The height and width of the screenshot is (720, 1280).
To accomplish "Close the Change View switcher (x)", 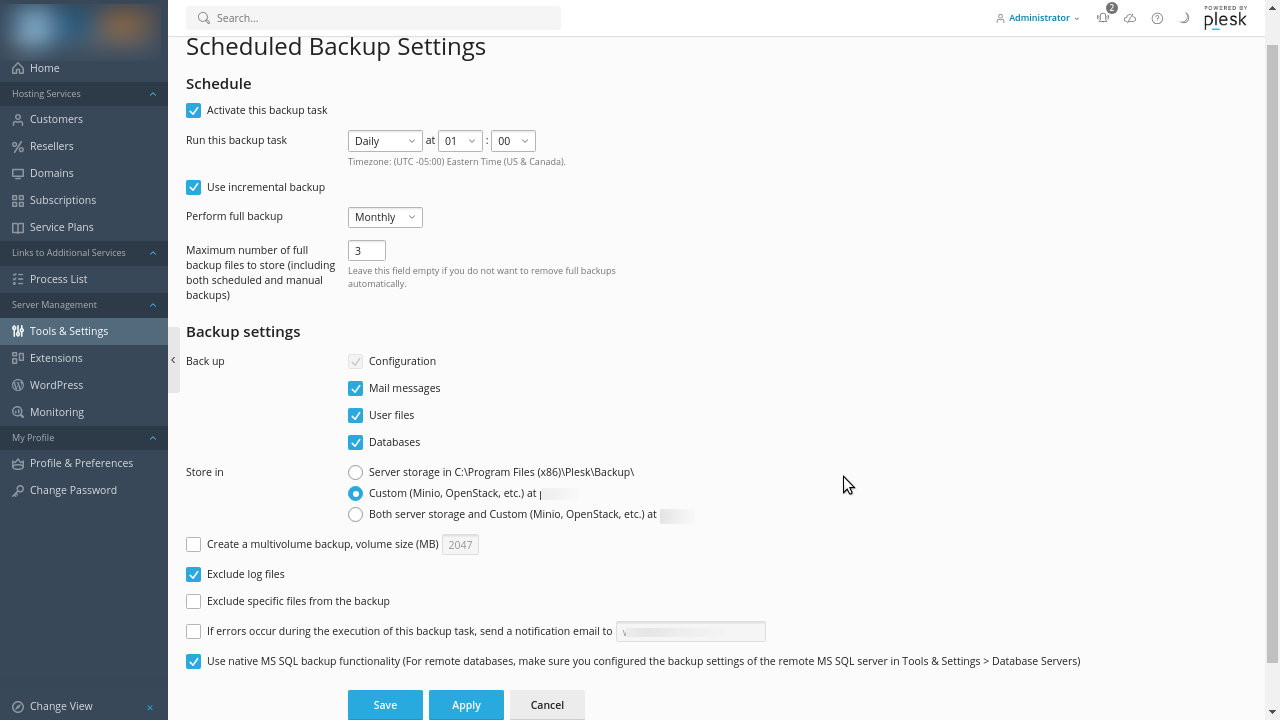I will [150, 707].
